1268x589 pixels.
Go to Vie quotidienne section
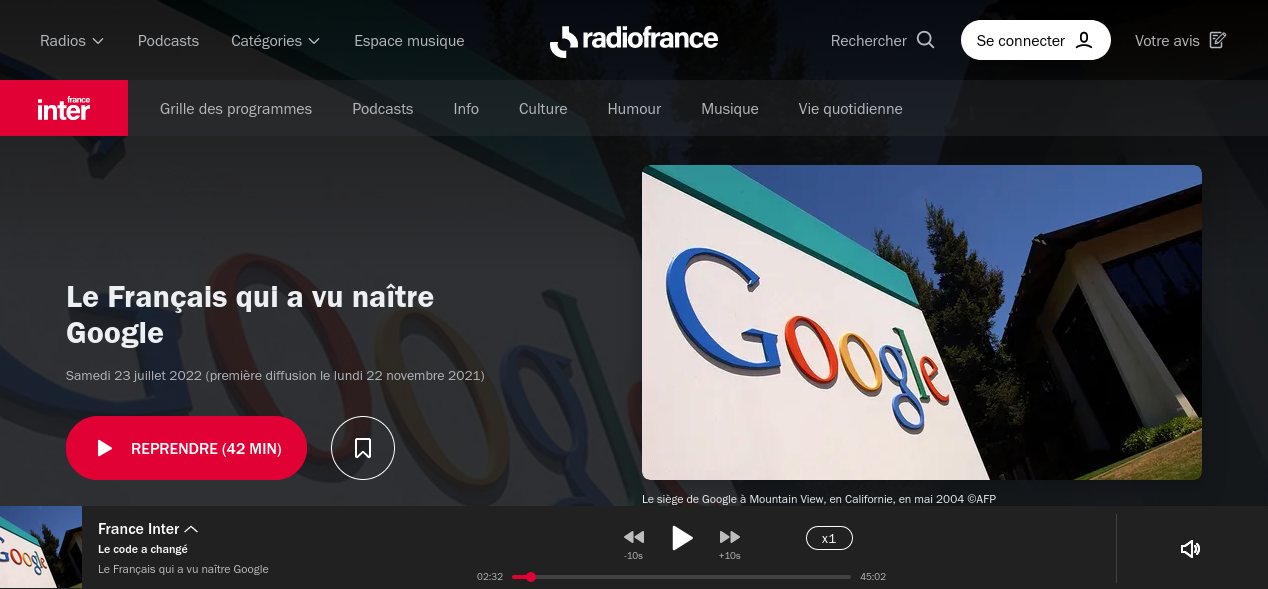pyautogui.click(x=850, y=108)
